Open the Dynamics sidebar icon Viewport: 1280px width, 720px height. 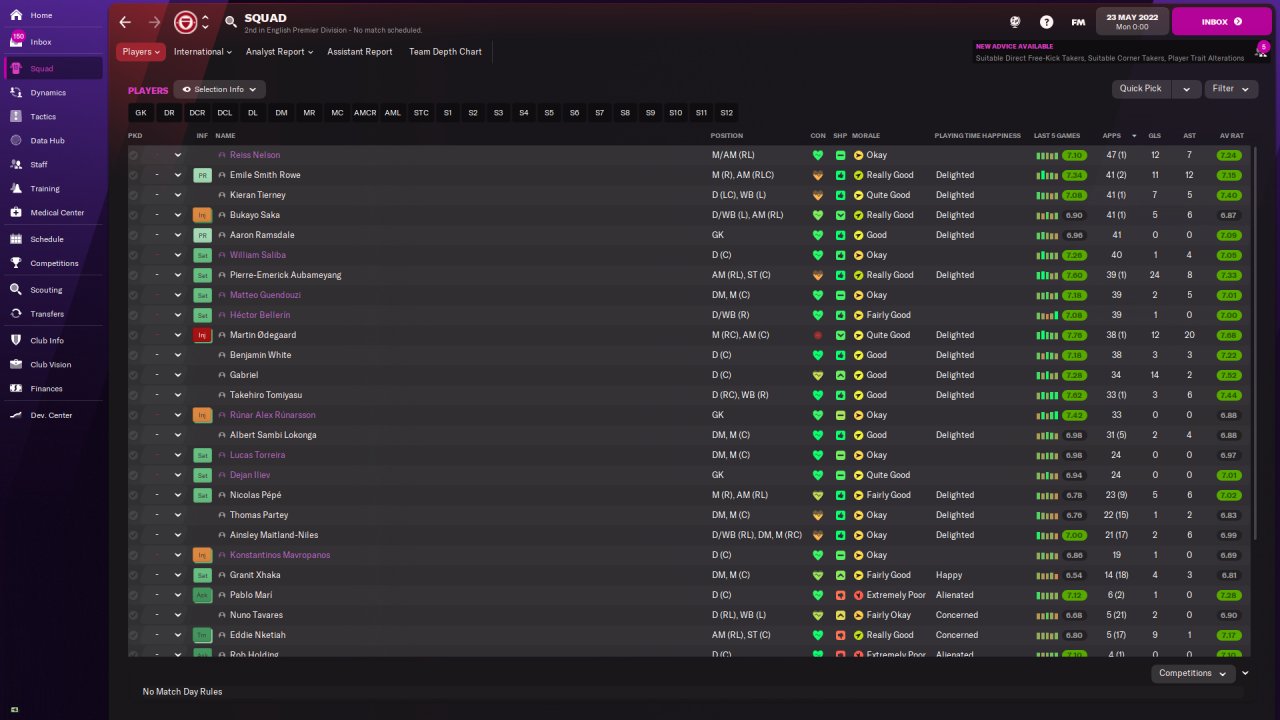[16, 92]
